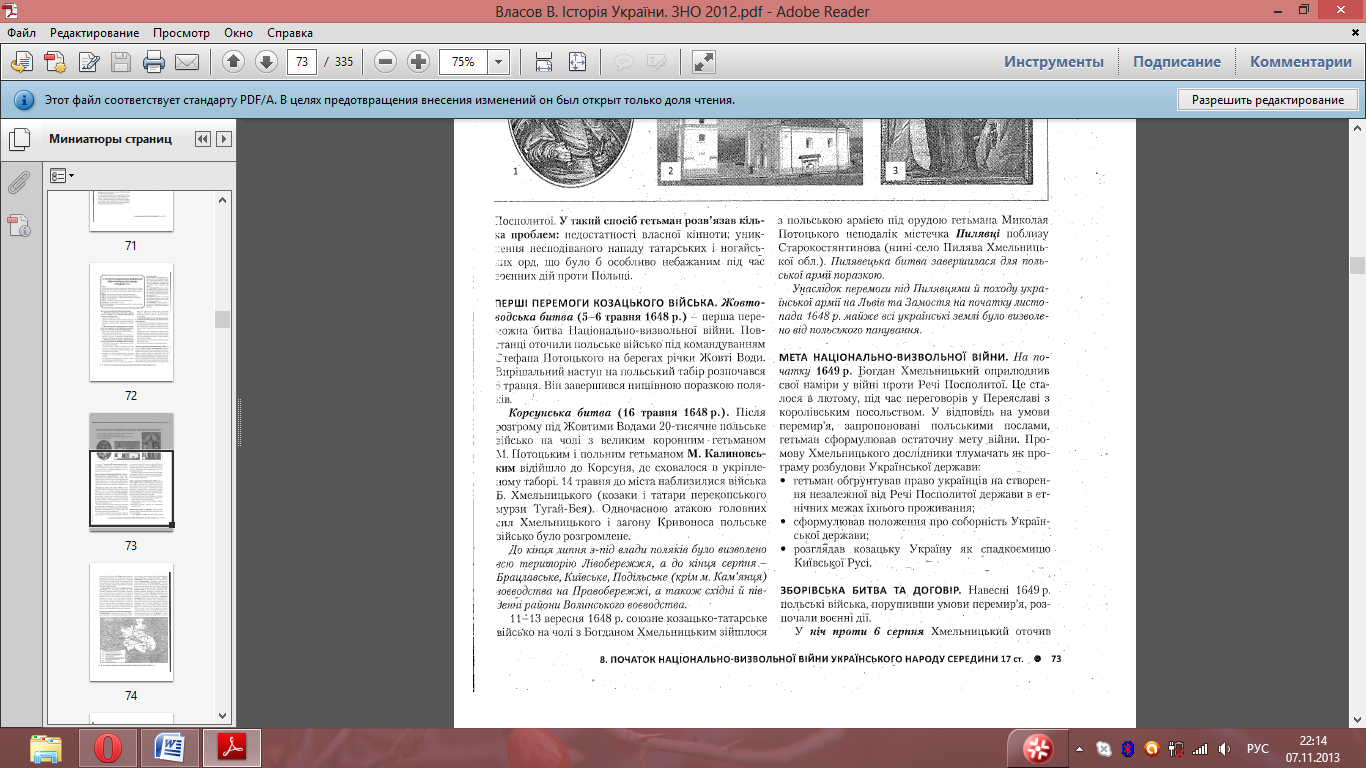This screenshot has width=1366, height=768.
Task: Click the total page count 335 text
Action: click(344, 62)
